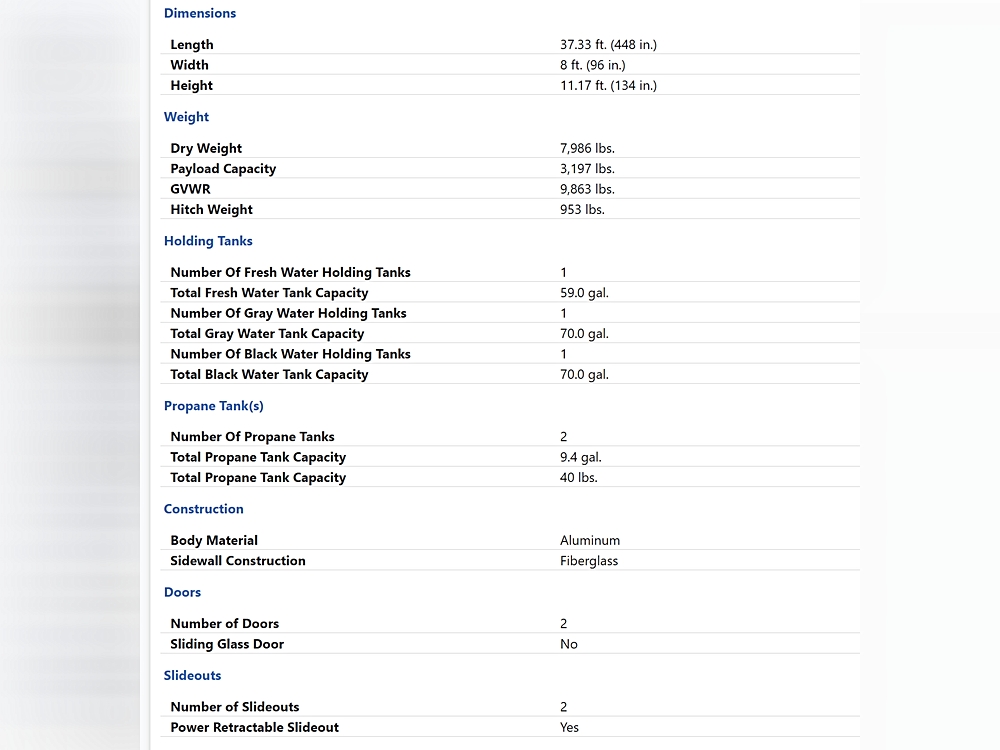Click the Number Of Propane Tanks label
Image resolution: width=1000 pixels, height=750 pixels.
coord(252,437)
